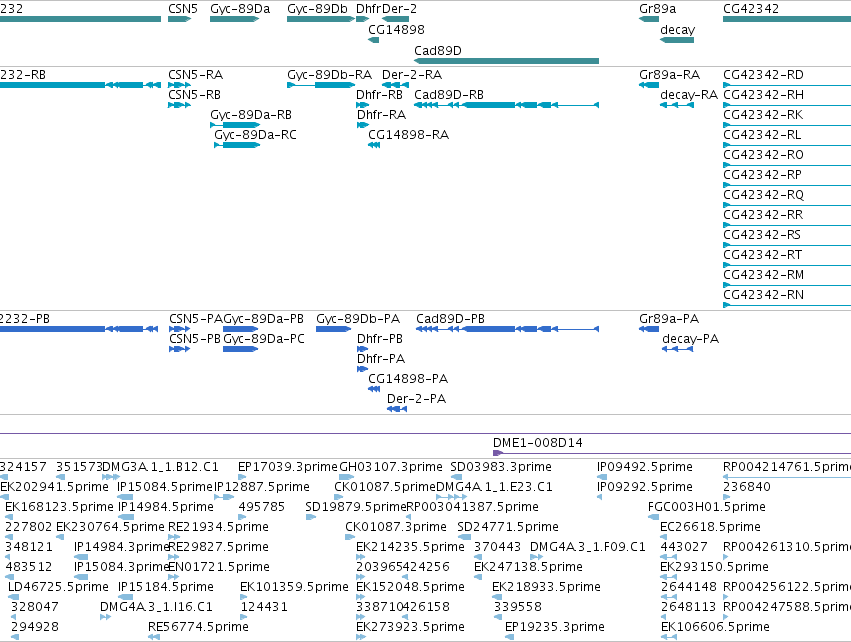Select the Der-2-RA transcript label

[x=412, y=75]
